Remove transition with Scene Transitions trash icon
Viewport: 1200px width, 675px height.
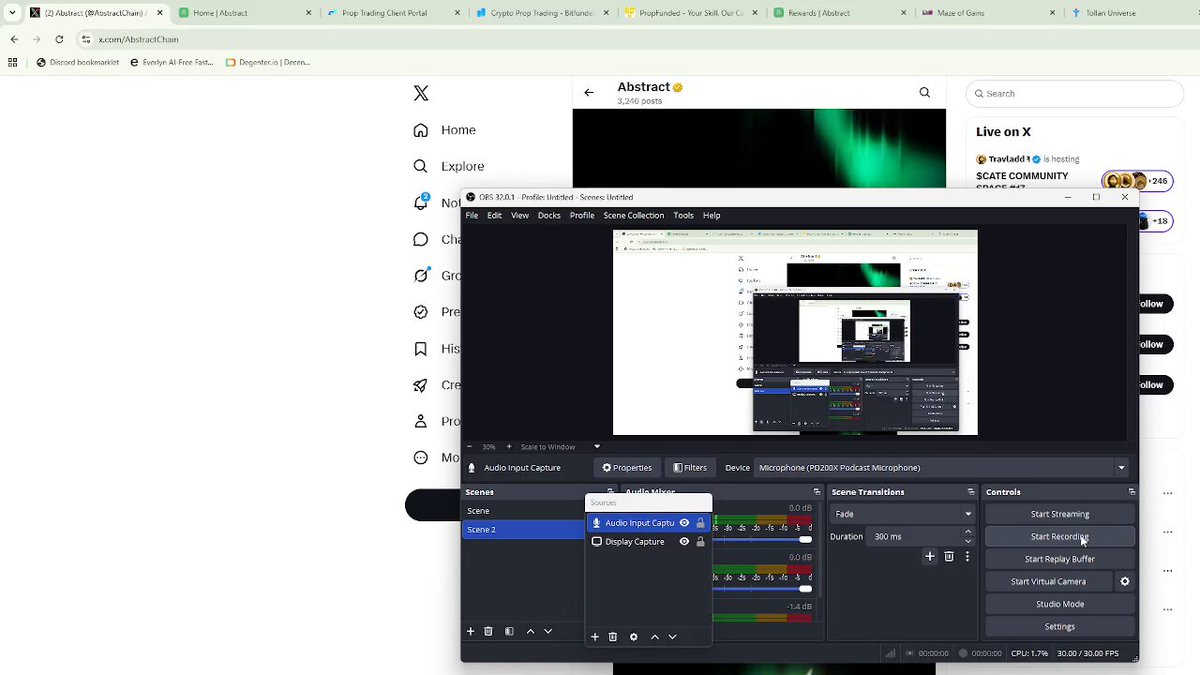click(x=949, y=556)
